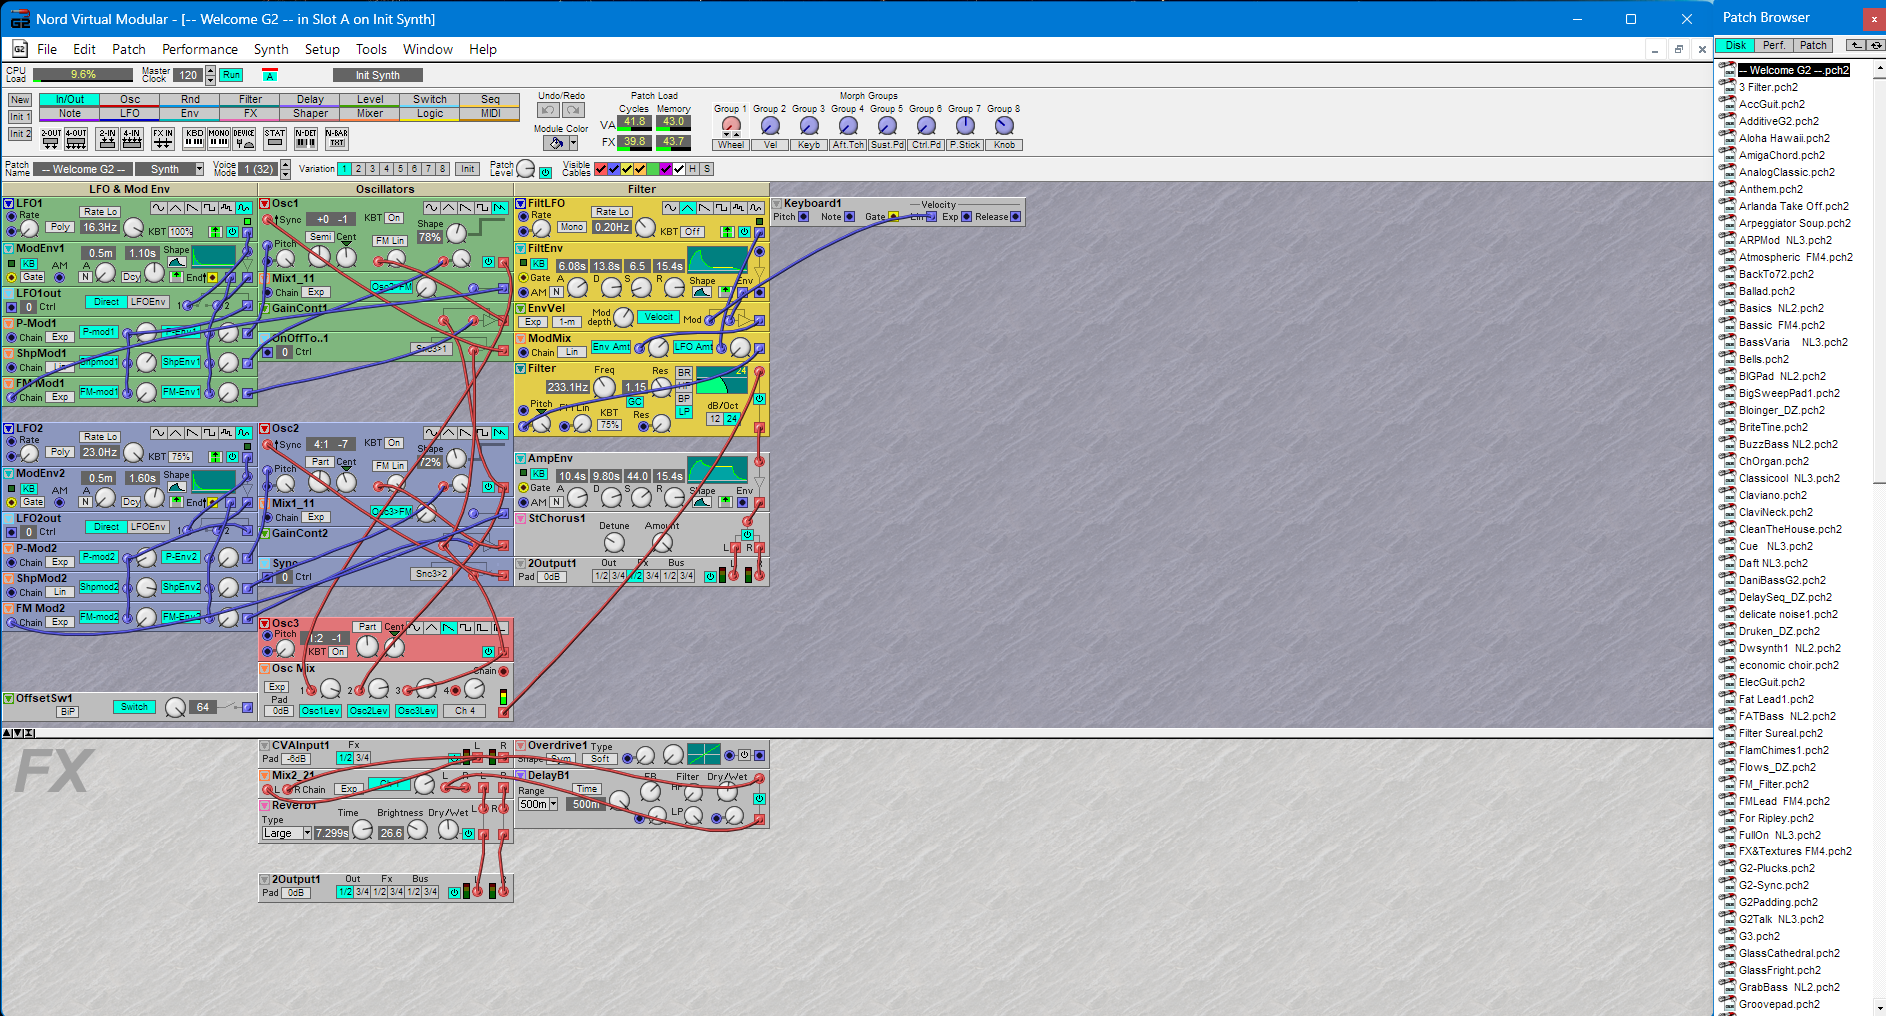Add the 2-OUT output module
Image resolution: width=1886 pixels, height=1016 pixels.
51,139
